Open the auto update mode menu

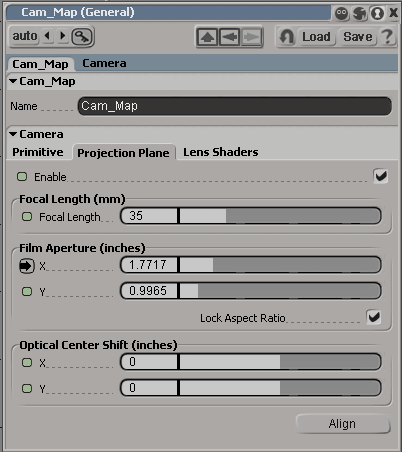click(25, 36)
